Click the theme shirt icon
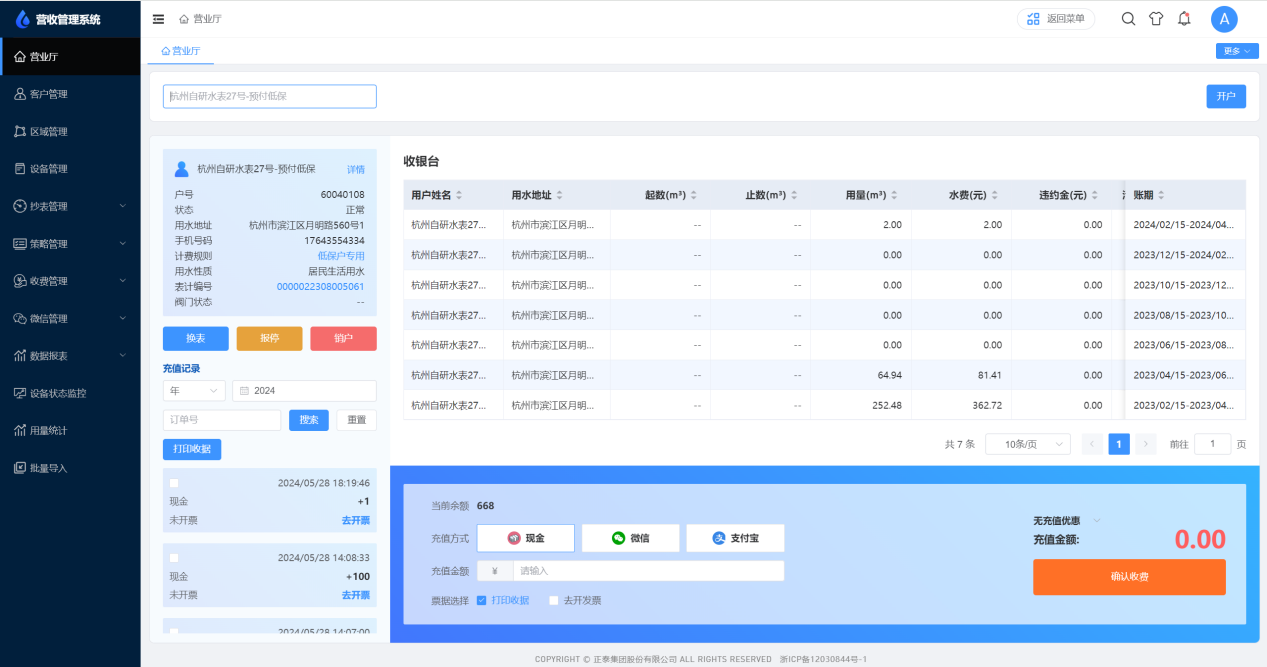 1156,19
